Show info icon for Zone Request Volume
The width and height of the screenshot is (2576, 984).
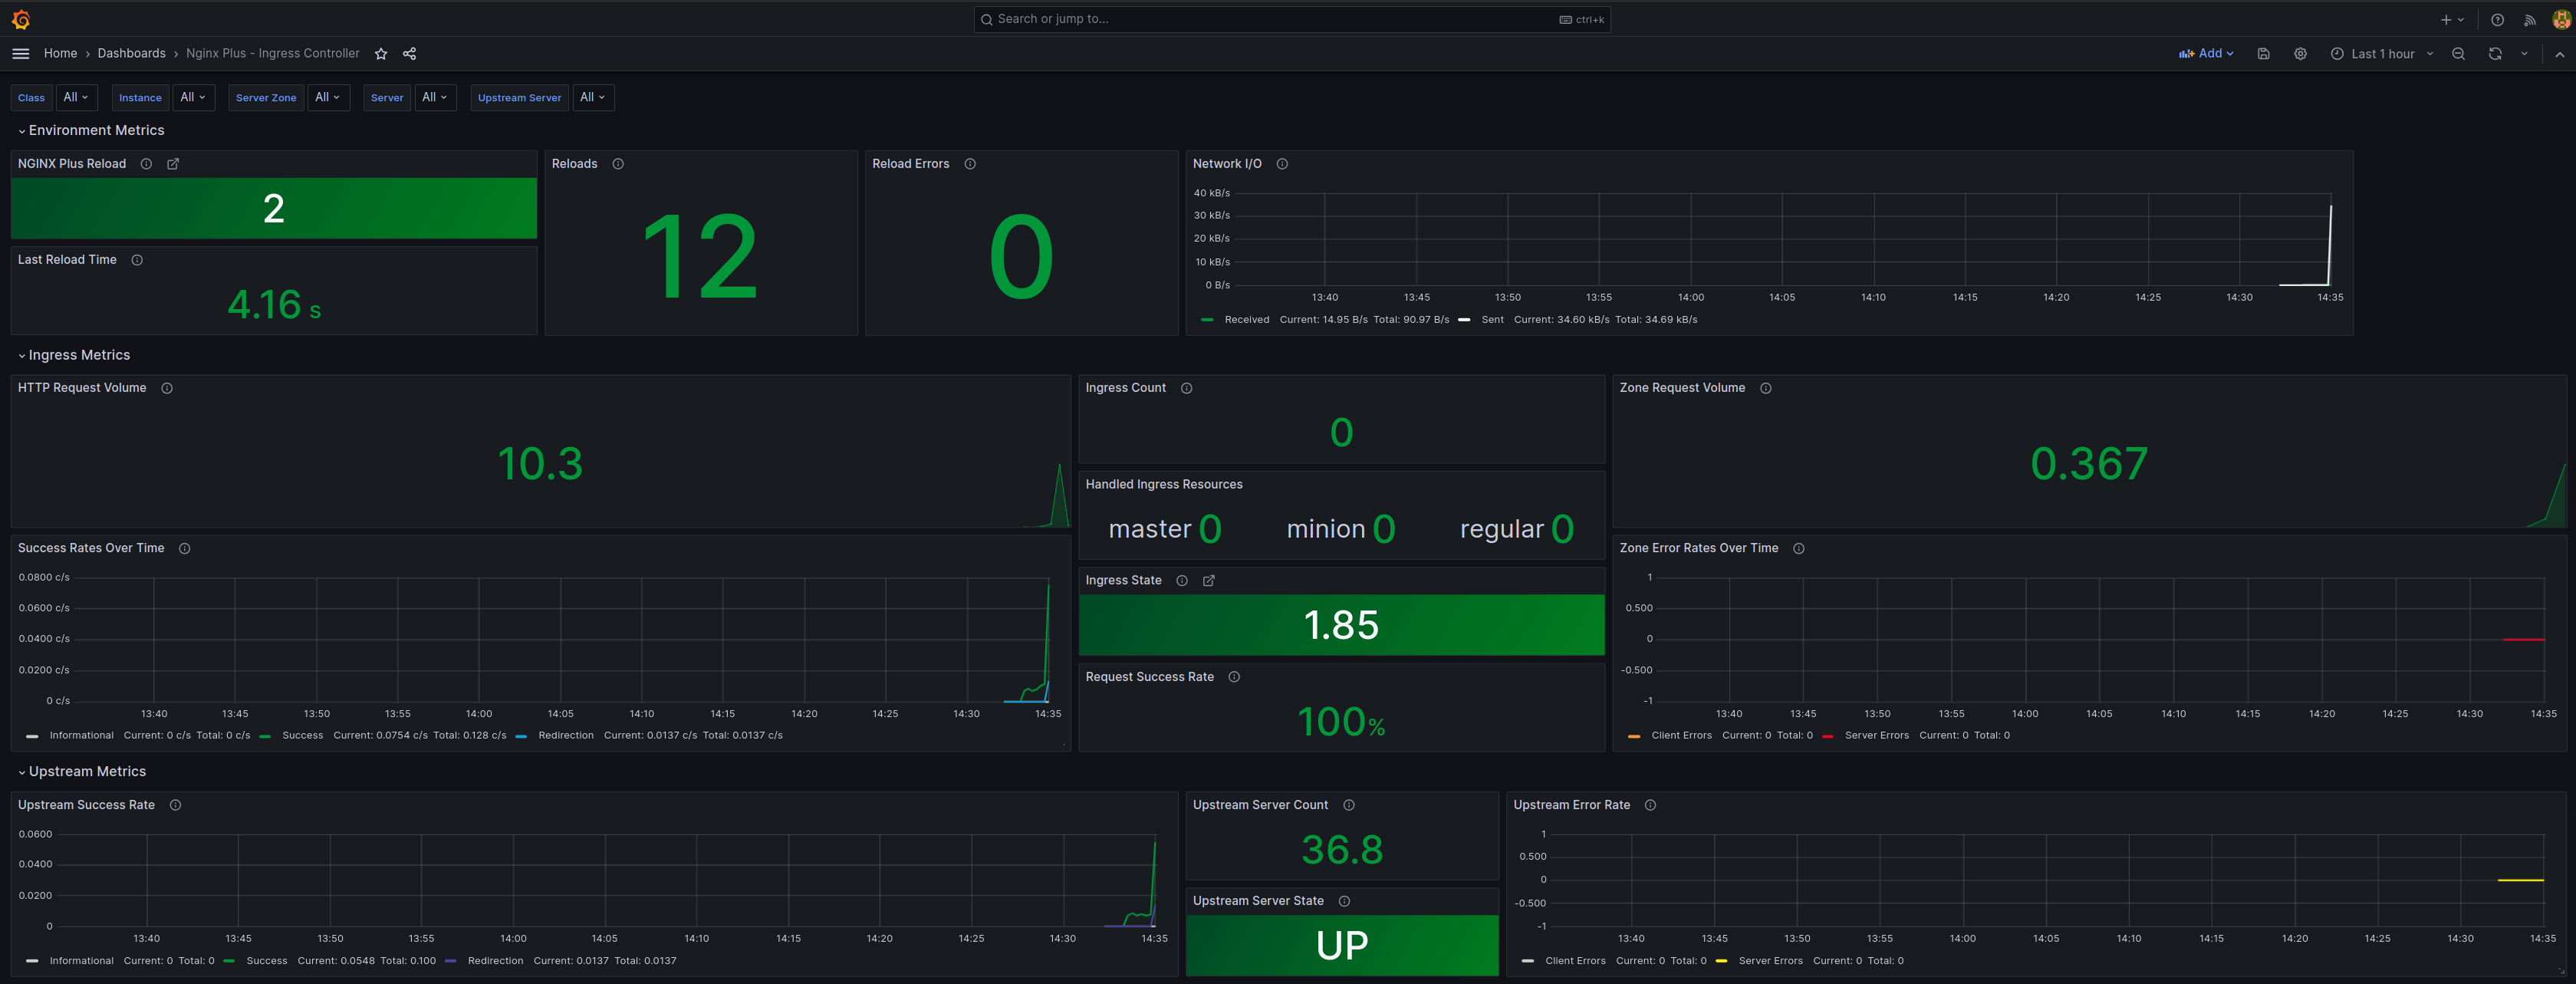pyautogui.click(x=1766, y=388)
